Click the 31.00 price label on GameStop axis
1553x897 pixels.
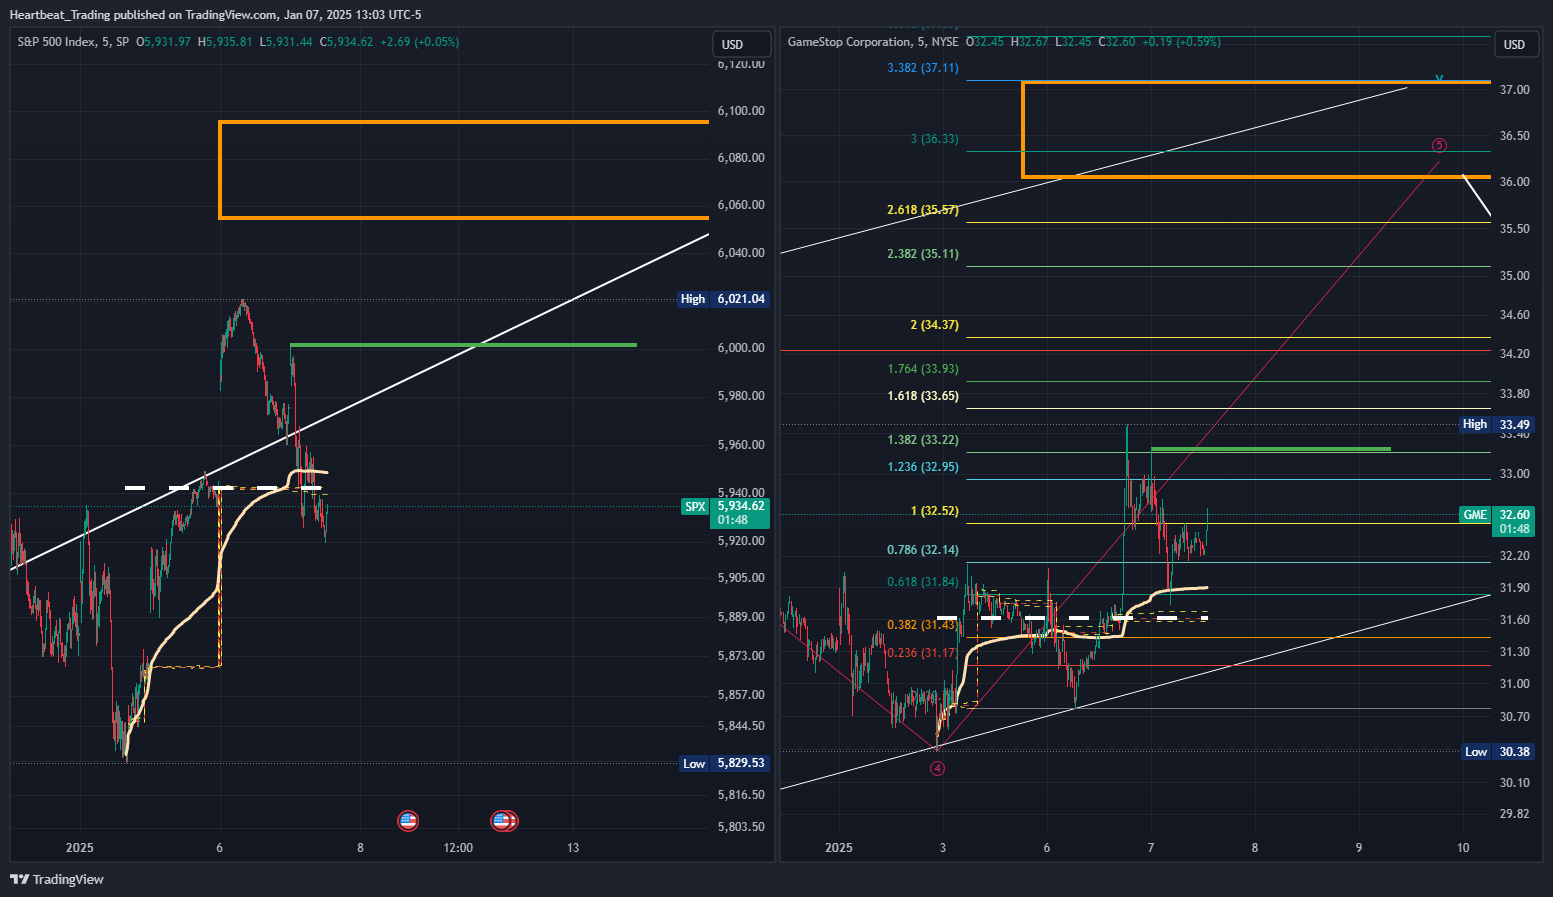coord(1515,684)
